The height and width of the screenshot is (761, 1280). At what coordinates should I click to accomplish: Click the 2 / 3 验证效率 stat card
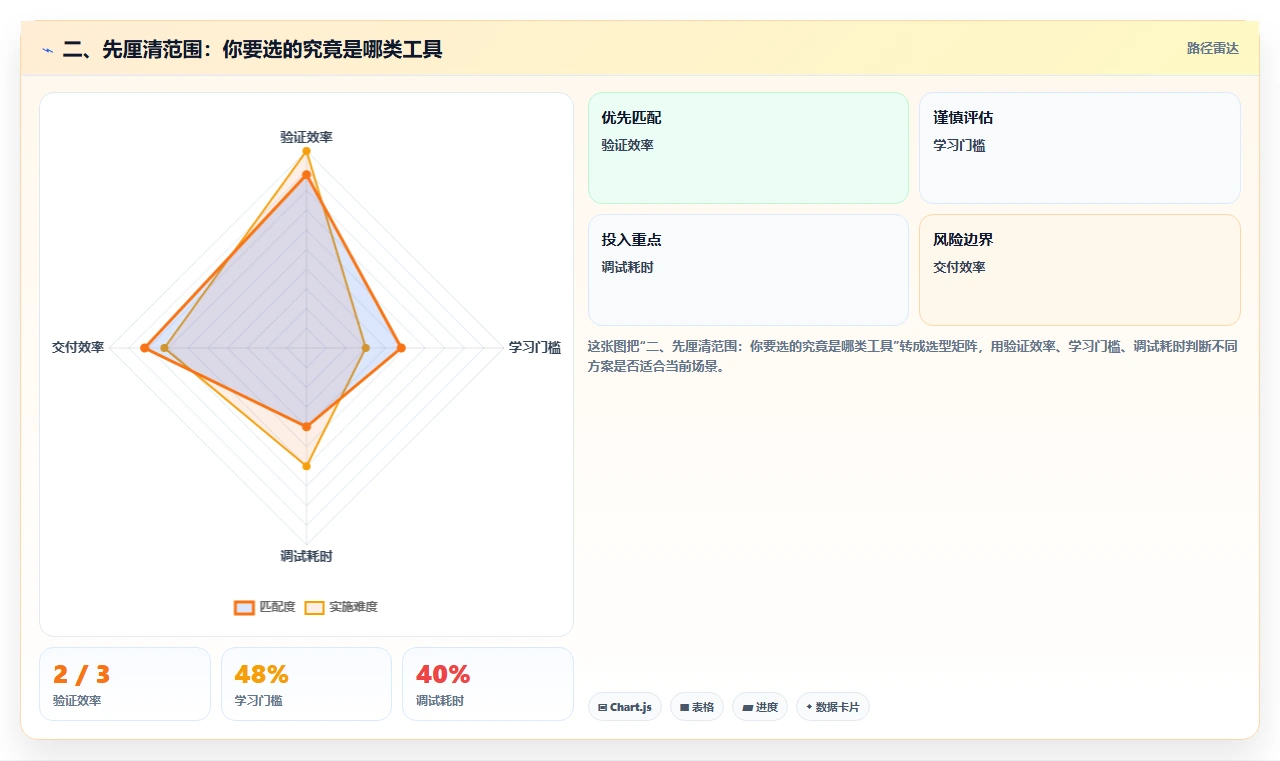pos(125,684)
